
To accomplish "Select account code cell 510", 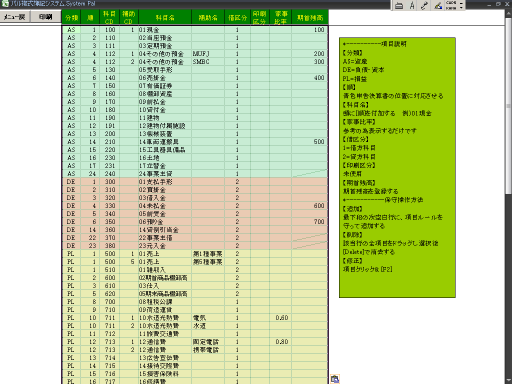I will (x=109, y=270).
